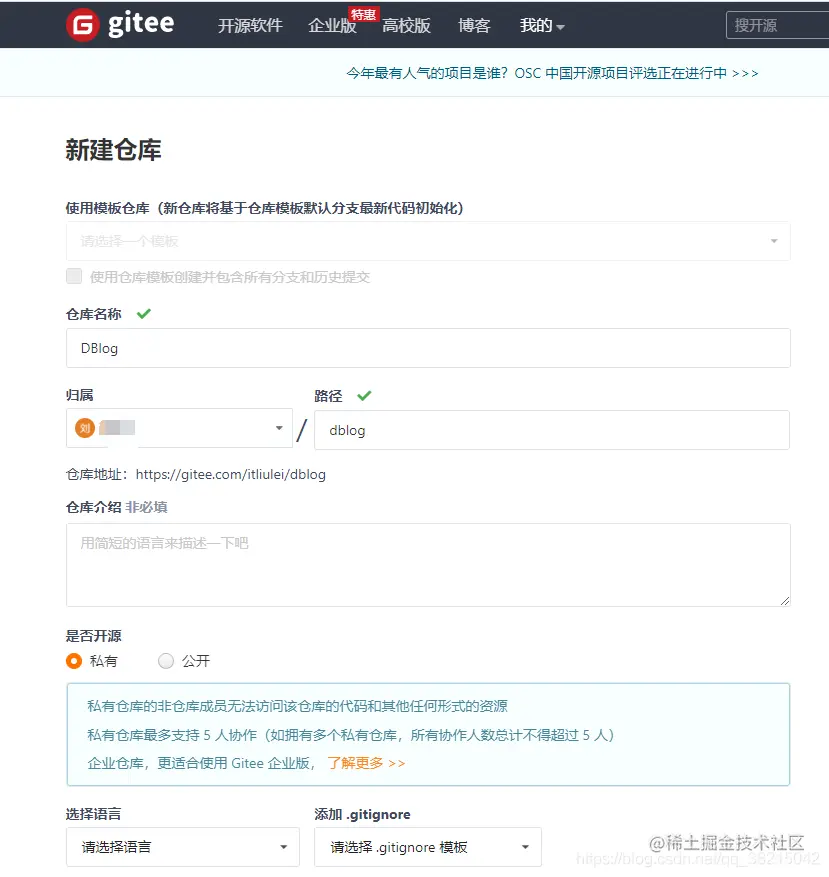
Task: Click the avatar icon inside the 归属 selector
Action: 83,428
